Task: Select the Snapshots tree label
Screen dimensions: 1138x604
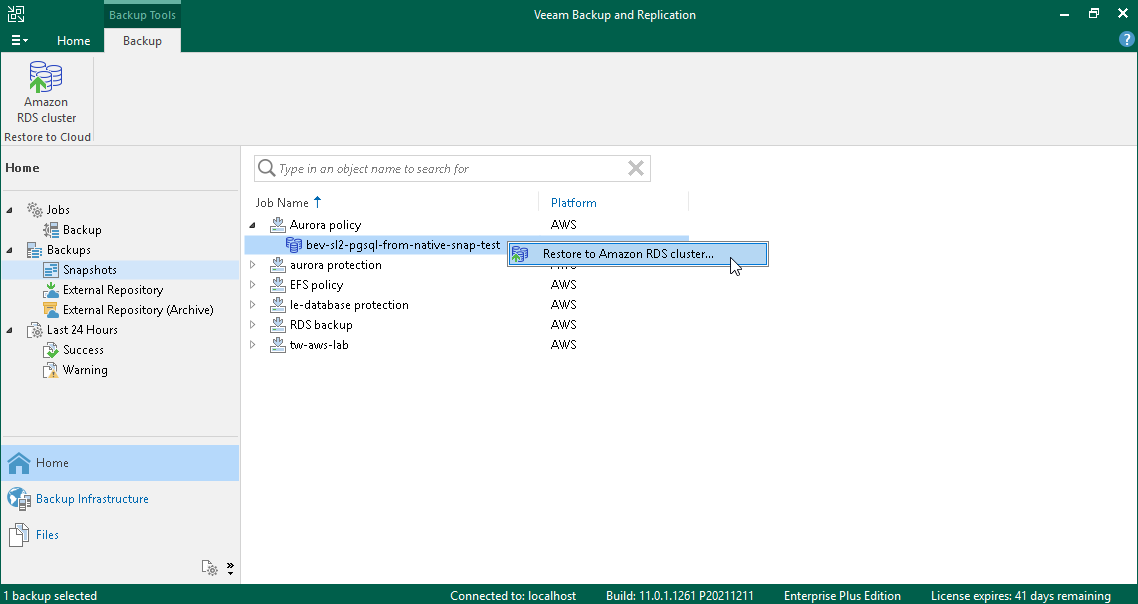Action: (x=89, y=270)
